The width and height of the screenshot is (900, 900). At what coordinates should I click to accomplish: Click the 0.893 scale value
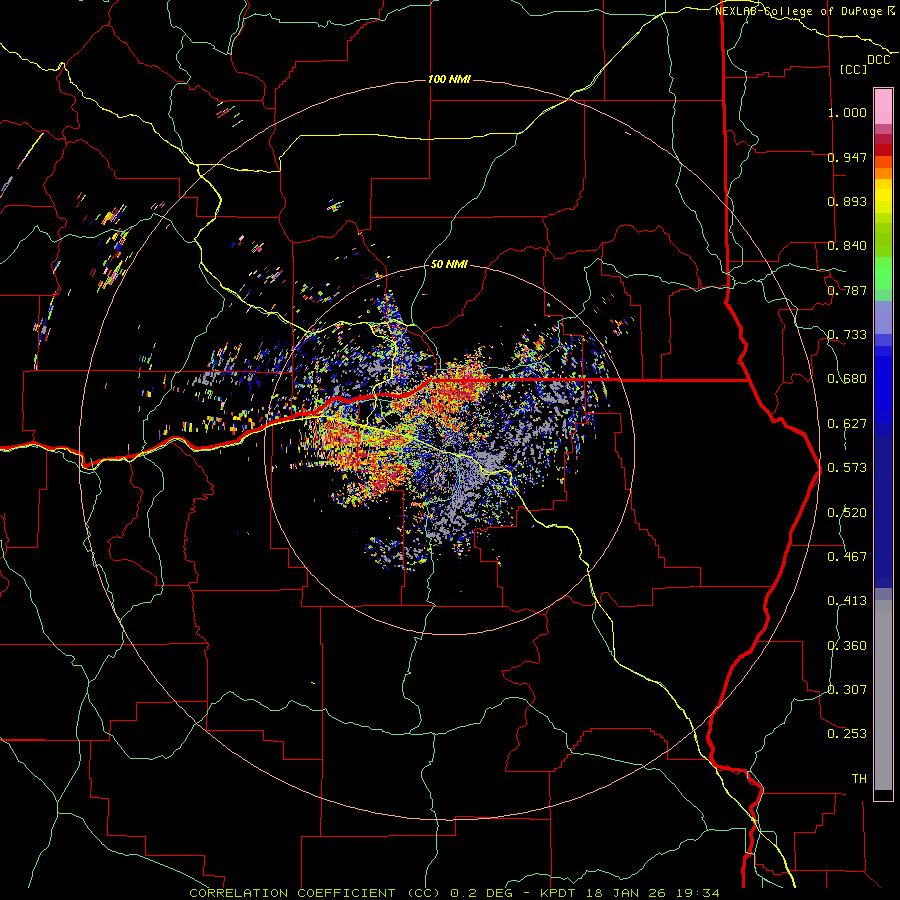coord(847,201)
